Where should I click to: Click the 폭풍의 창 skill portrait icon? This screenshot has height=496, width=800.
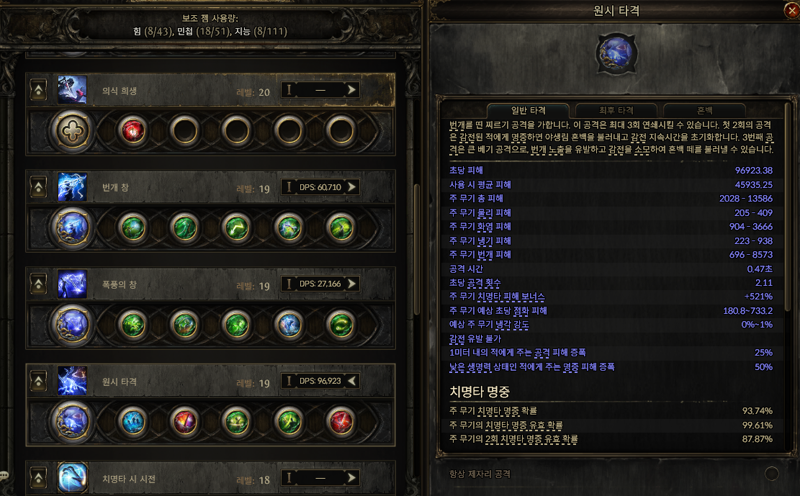[72, 284]
